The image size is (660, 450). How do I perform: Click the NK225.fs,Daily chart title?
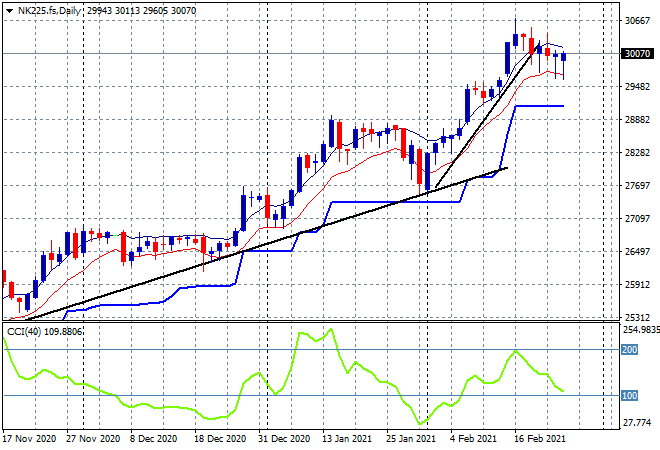[49, 11]
